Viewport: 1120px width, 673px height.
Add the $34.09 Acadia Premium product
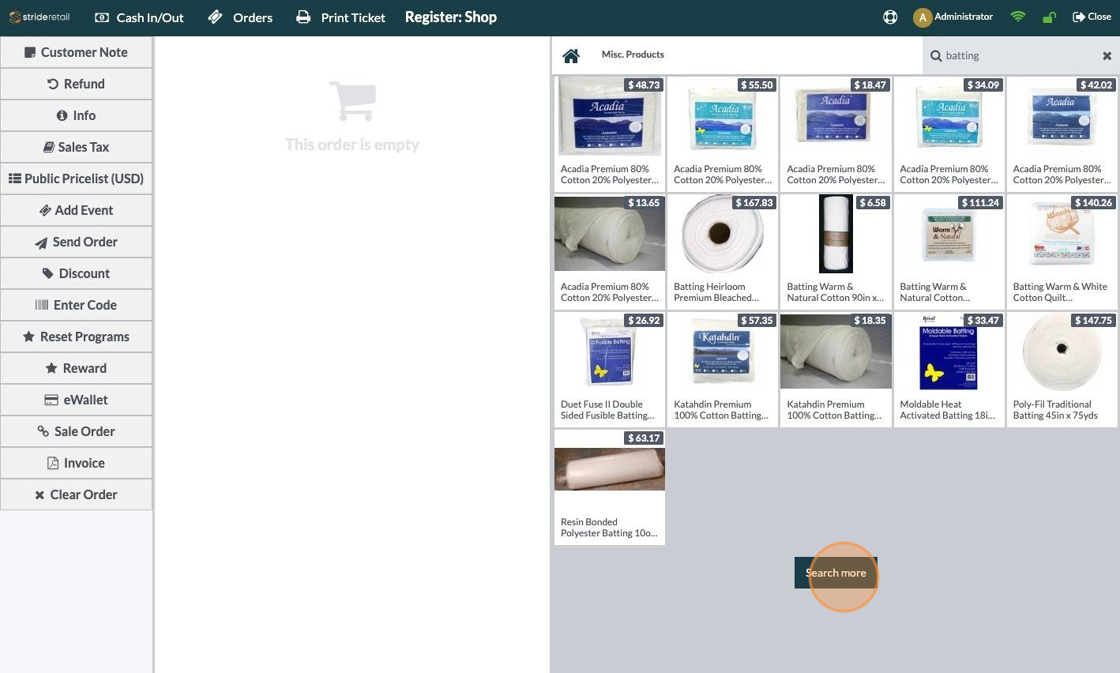click(x=949, y=134)
